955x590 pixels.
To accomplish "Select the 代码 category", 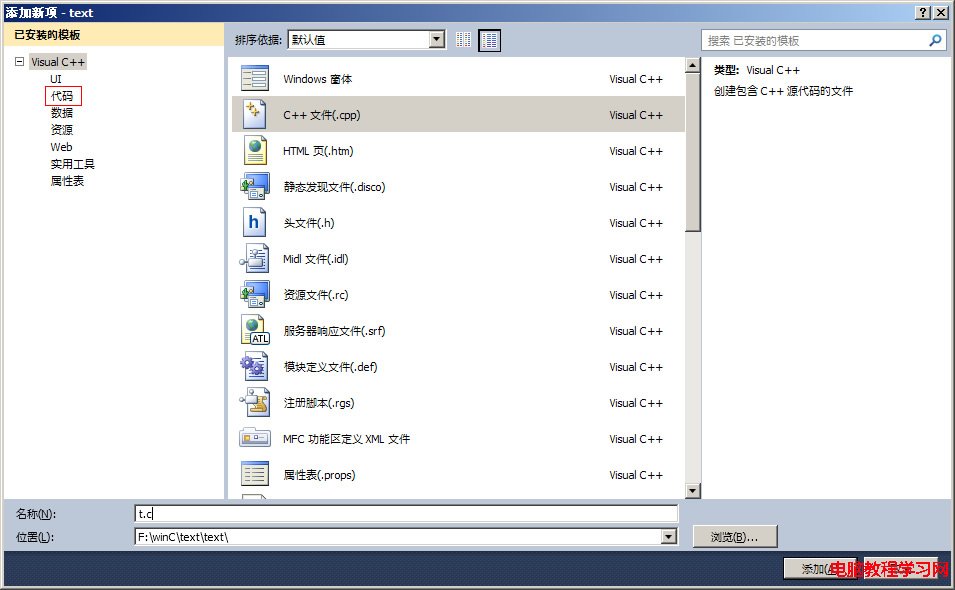I will pyautogui.click(x=62, y=96).
